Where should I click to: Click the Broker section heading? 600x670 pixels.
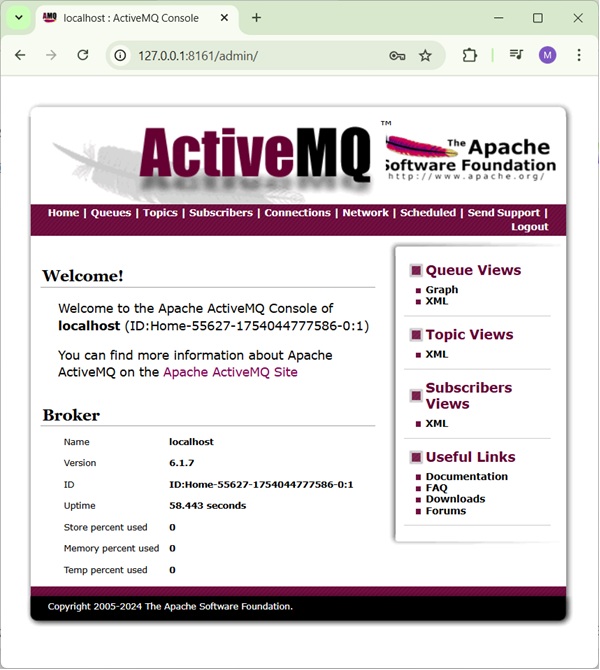pos(71,415)
